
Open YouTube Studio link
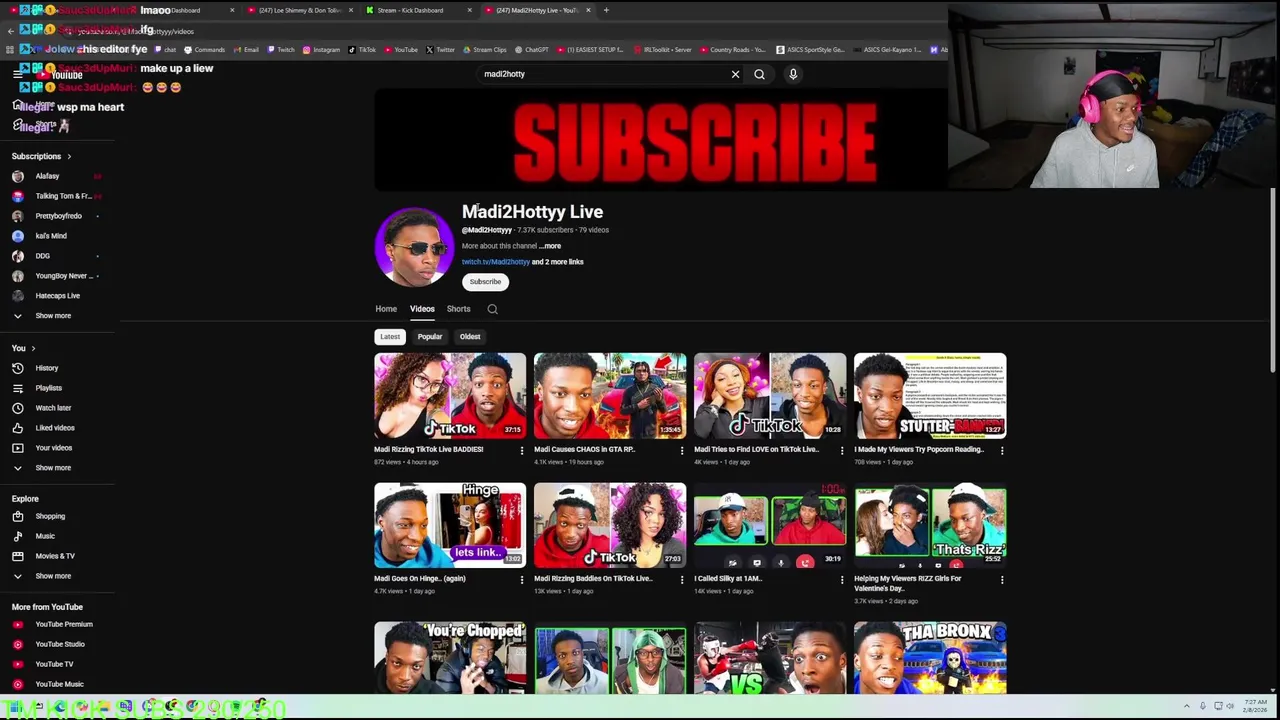tap(58, 644)
